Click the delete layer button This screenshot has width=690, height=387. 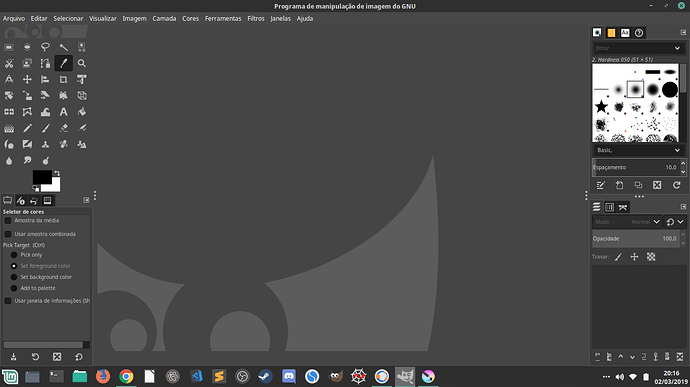pos(680,357)
